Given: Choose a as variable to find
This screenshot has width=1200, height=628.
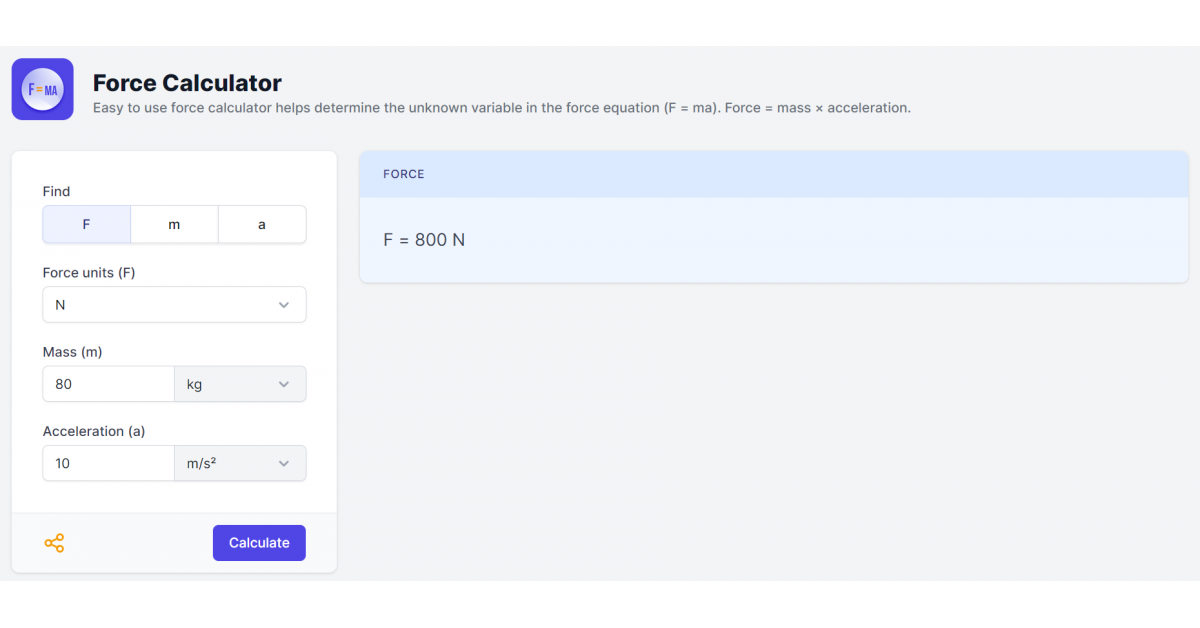Looking at the screenshot, I should click(262, 225).
